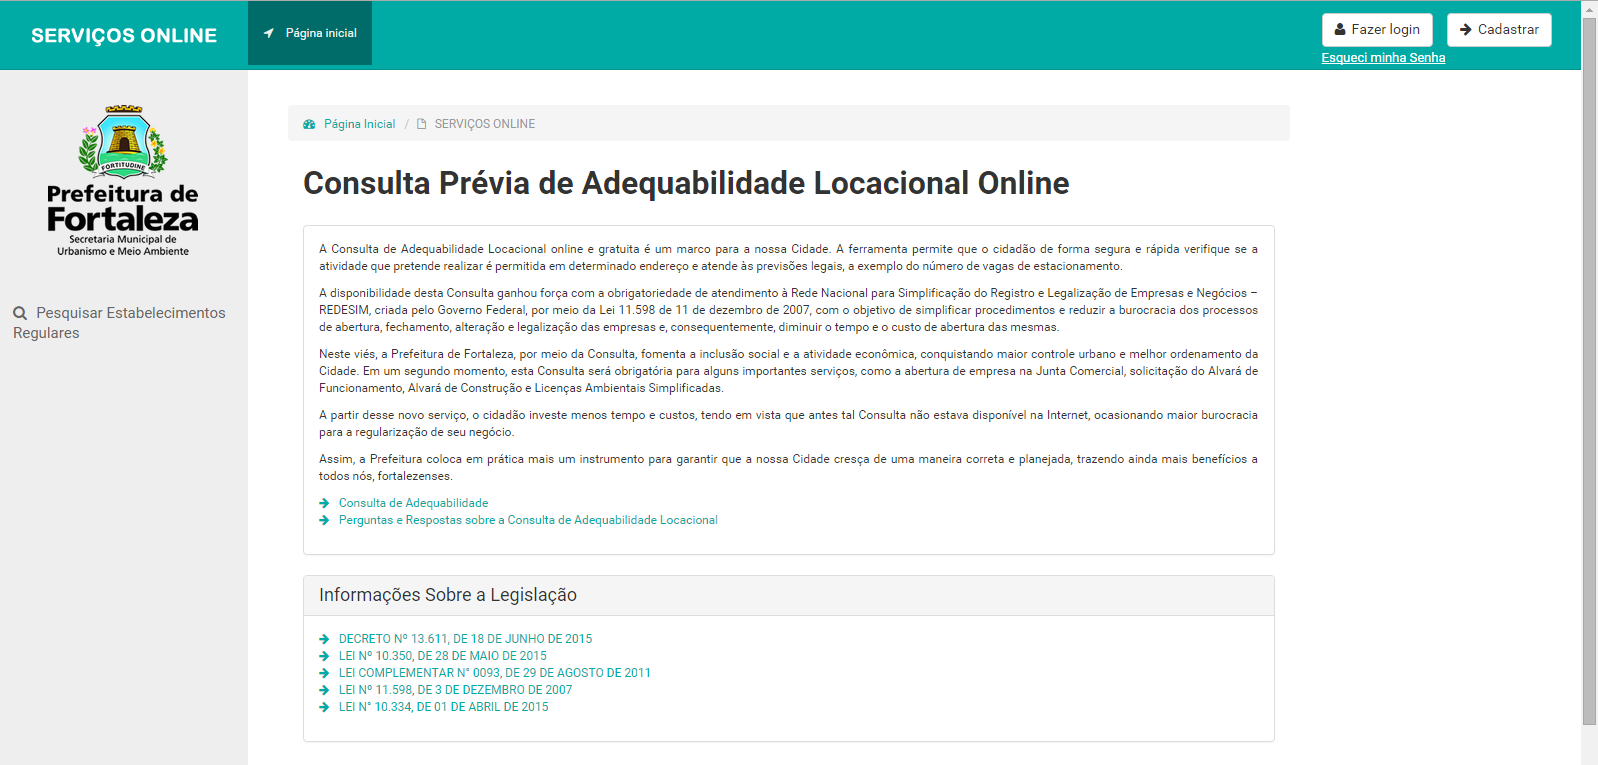The width and height of the screenshot is (1598, 765).
Task: Click arrow icon beside LEI N° 10.334
Action: click(x=324, y=707)
